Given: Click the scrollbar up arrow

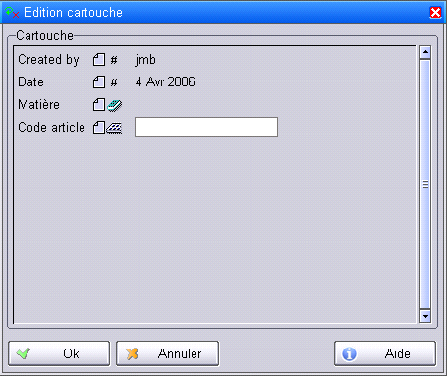Looking at the screenshot, I should point(425,52).
